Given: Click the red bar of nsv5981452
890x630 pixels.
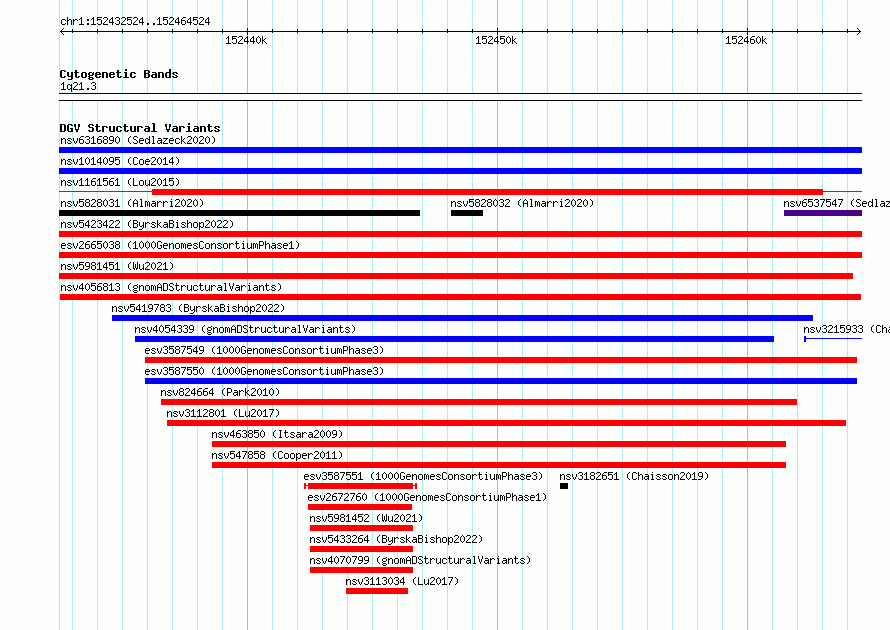Looking at the screenshot, I should [361, 528].
